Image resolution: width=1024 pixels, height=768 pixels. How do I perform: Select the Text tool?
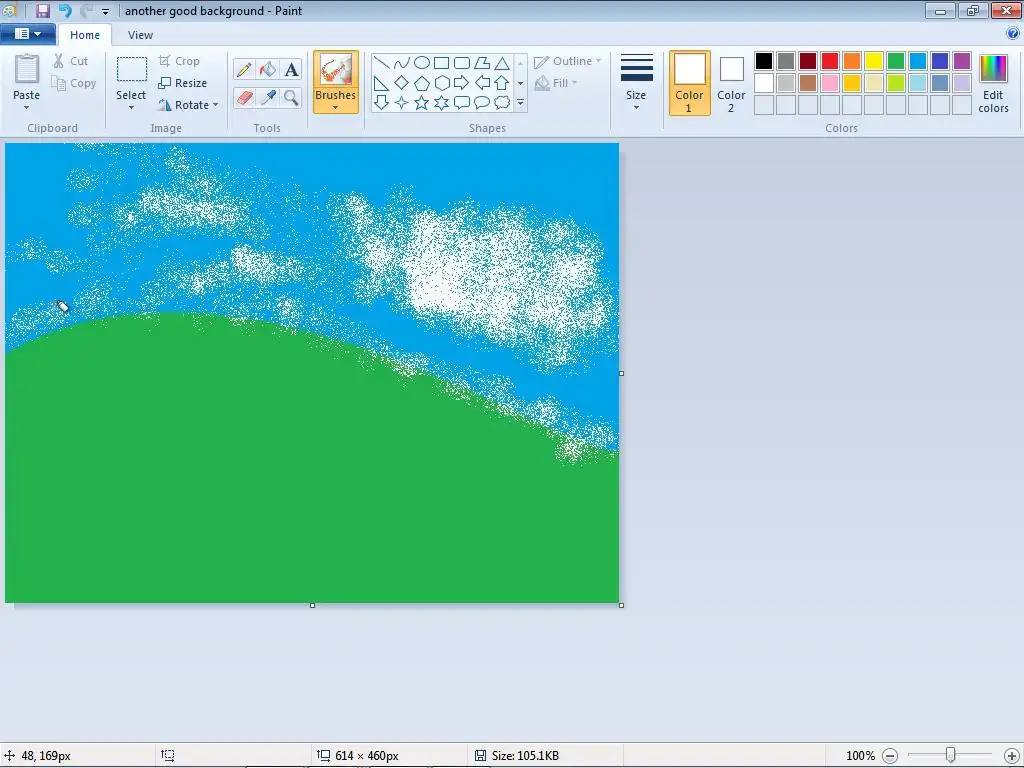click(291, 69)
